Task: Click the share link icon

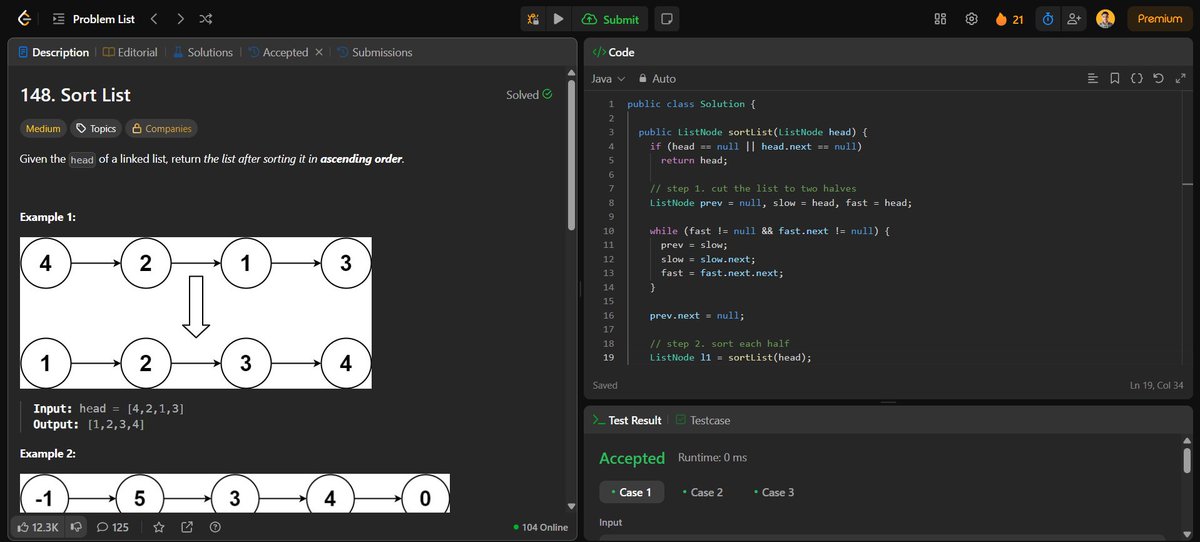Action: point(186,527)
